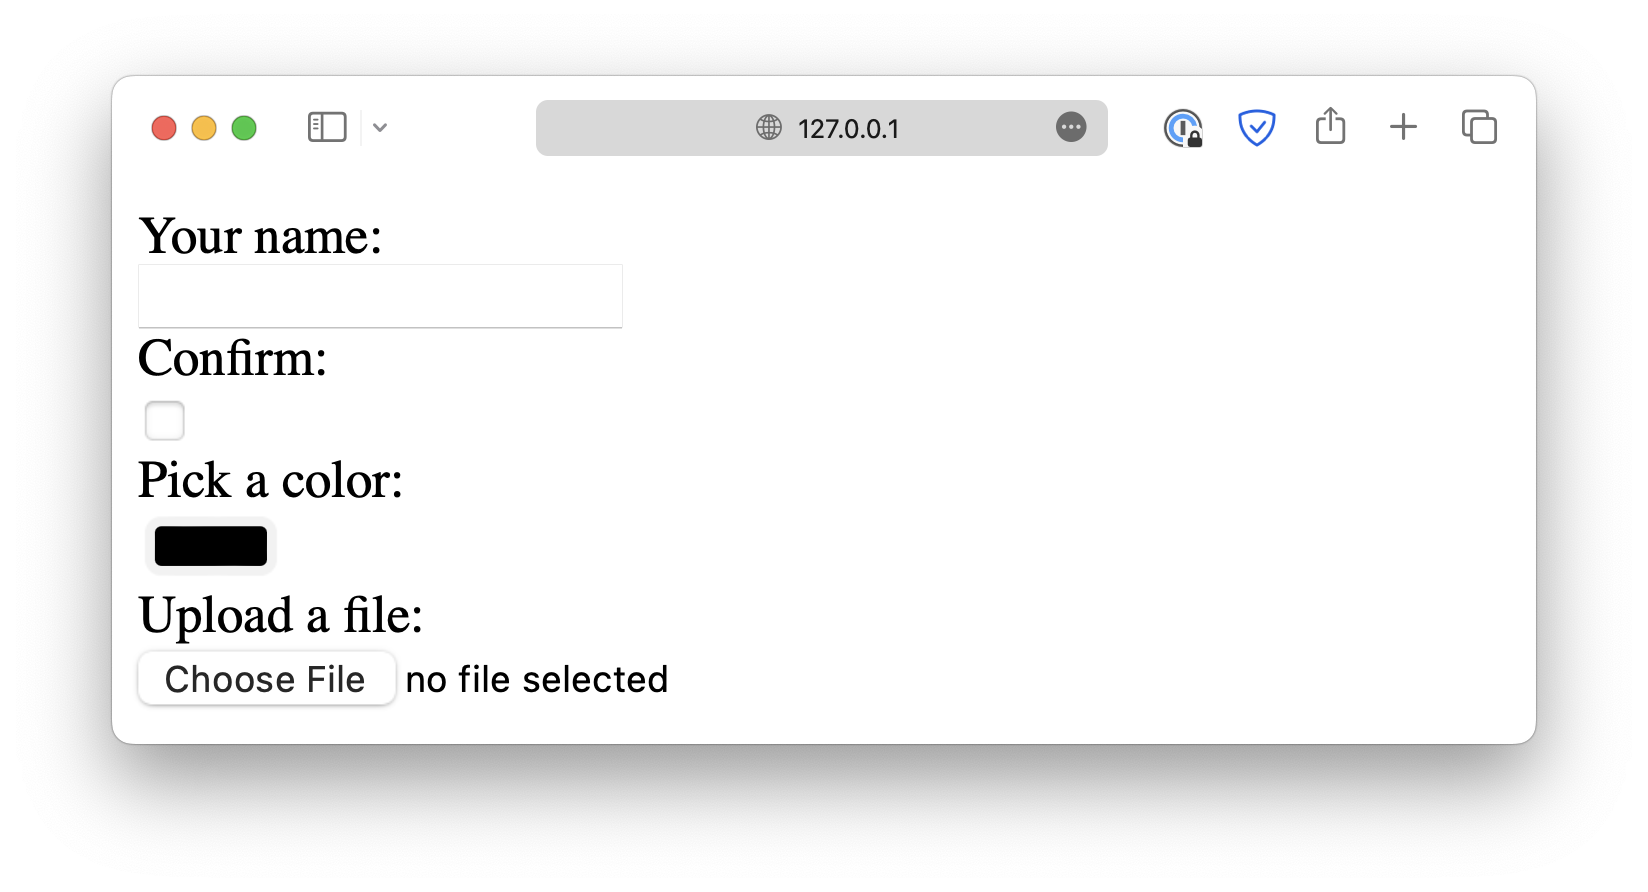Click the 'Upload a file:' label
1648x892 pixels.
[x=281, y=615]
